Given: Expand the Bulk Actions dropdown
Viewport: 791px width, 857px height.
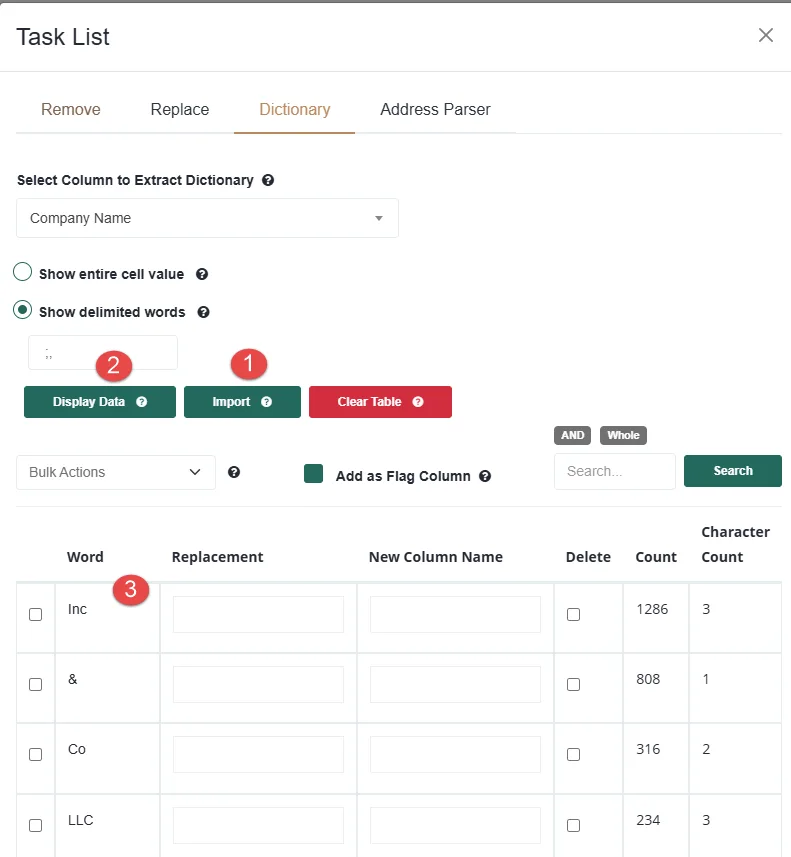Looking at the screenshot, I should click(x=116, y=472).
